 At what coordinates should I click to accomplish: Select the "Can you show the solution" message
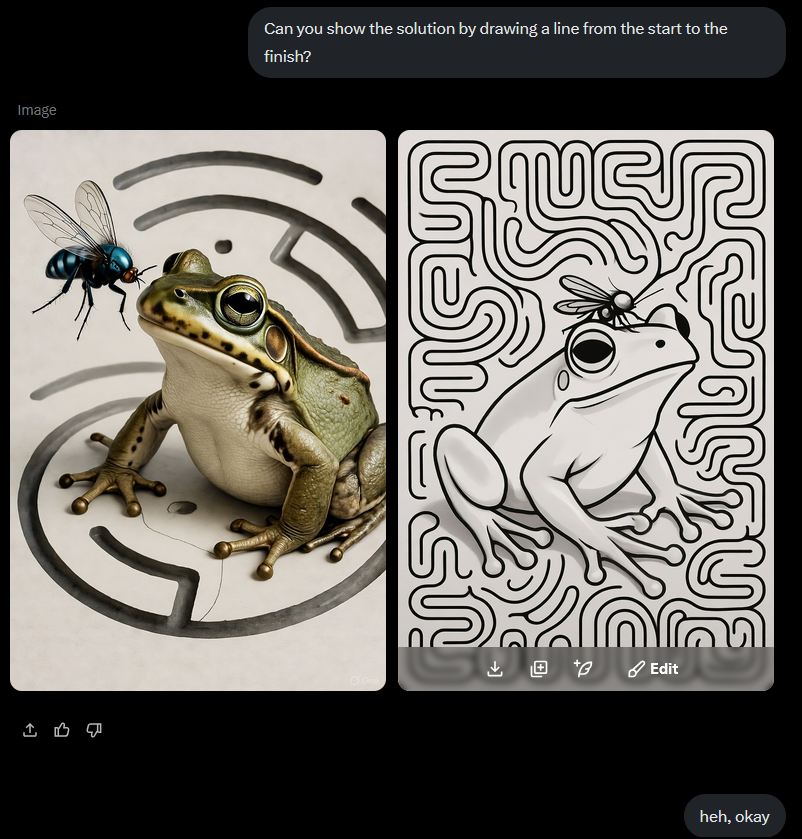pos(517,42)
